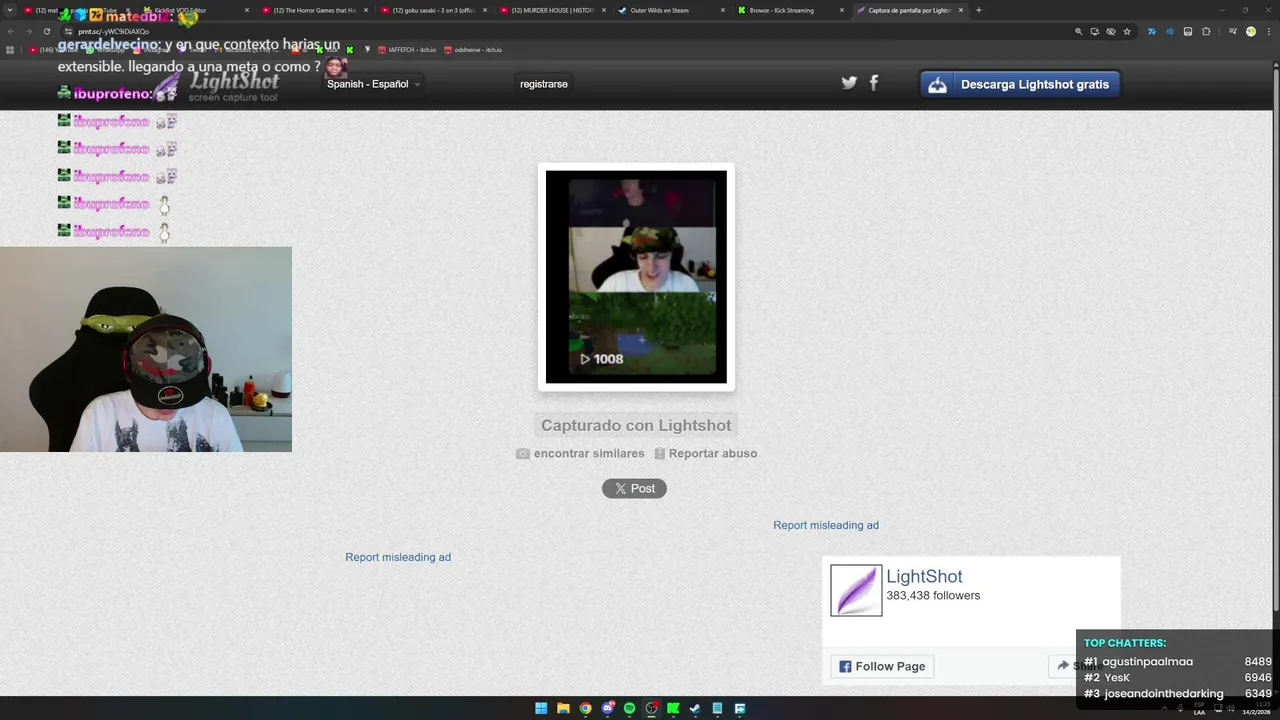Click the install app icon in address bar
Image resolution: width=1280 pixels, height=720 pixels.
[1094, 31]
